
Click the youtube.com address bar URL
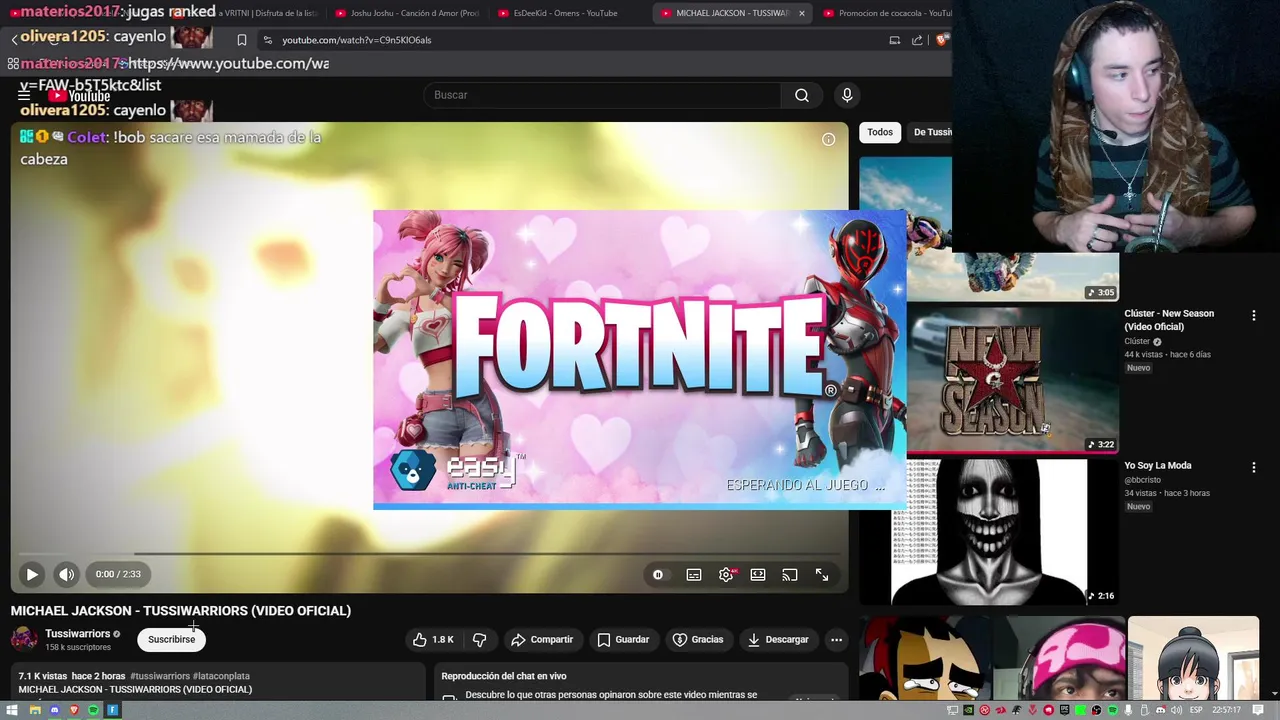click(x=357, y=40)
